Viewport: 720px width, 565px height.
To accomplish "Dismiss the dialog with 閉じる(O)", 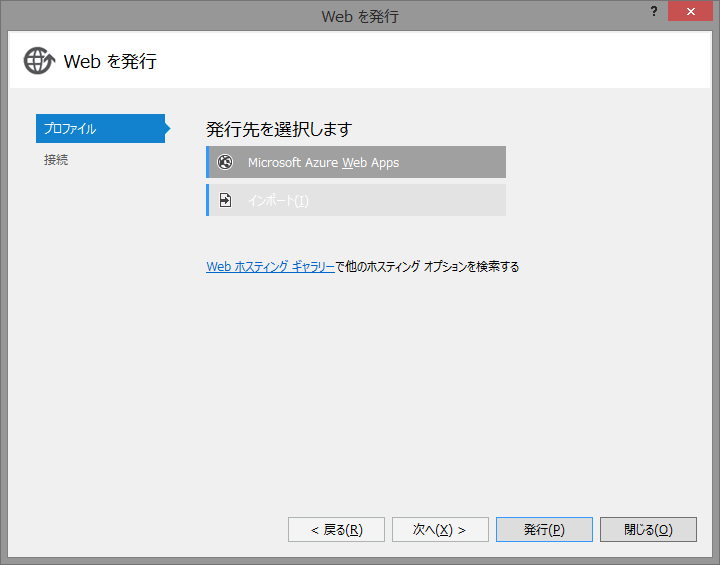I will (648, 530).
